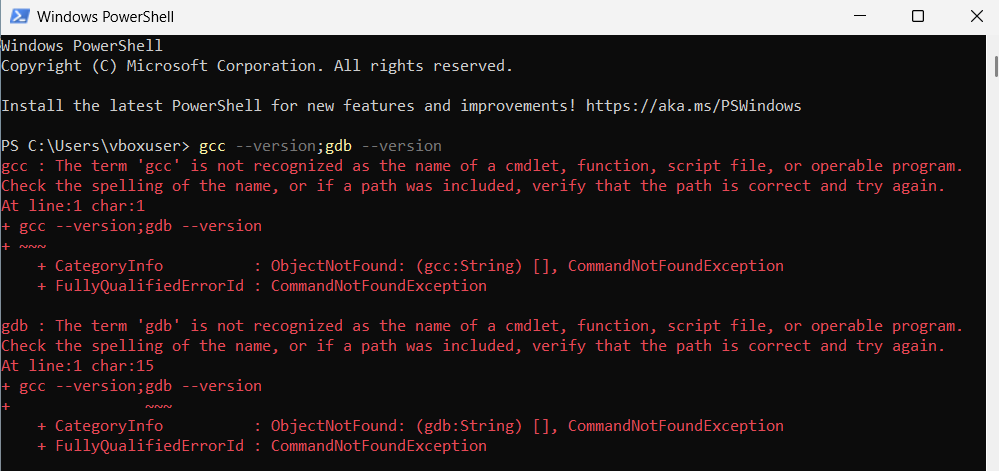
Task: Click the empty scrollbar track below the thumb
Action: (x=995, y=300)
